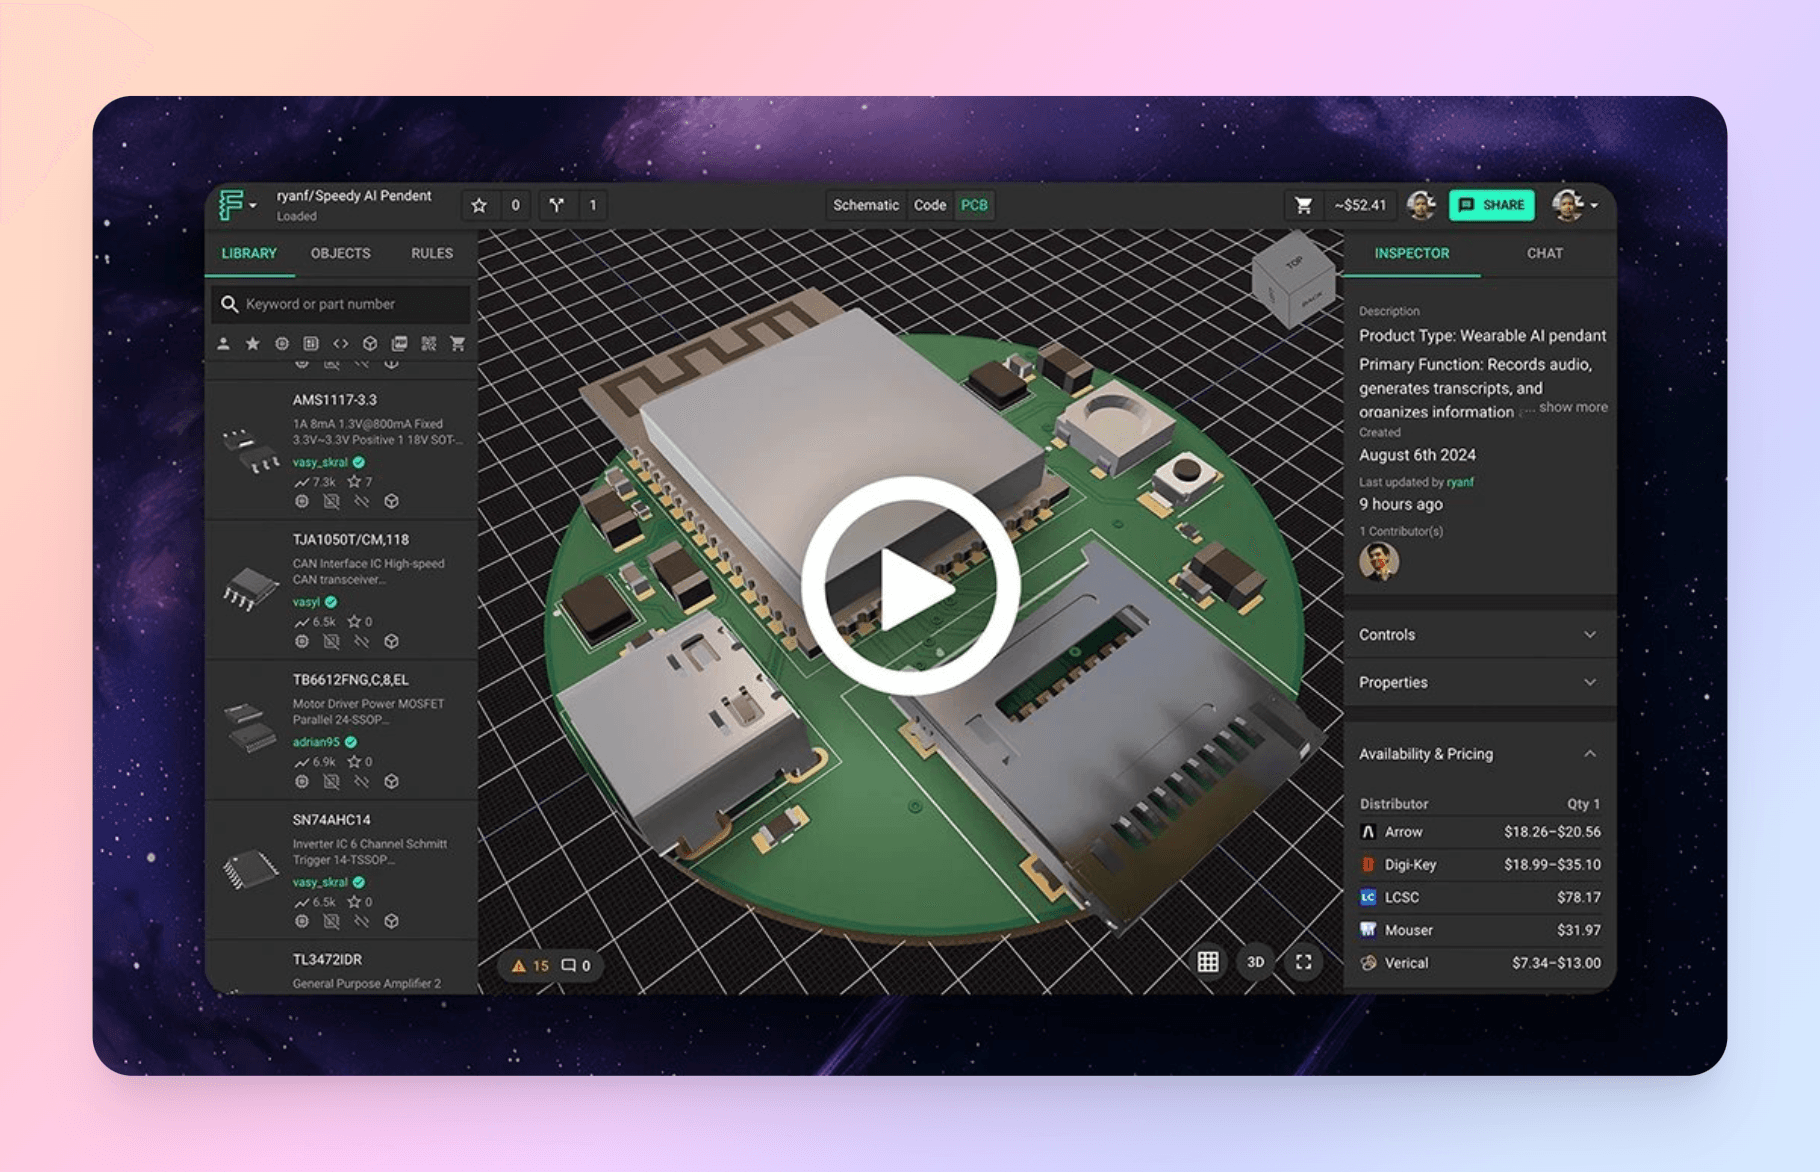Open vasy_skral profile under AMS1117-3.3
This screenshot has width=1820, height=1172.
[320, 462]
